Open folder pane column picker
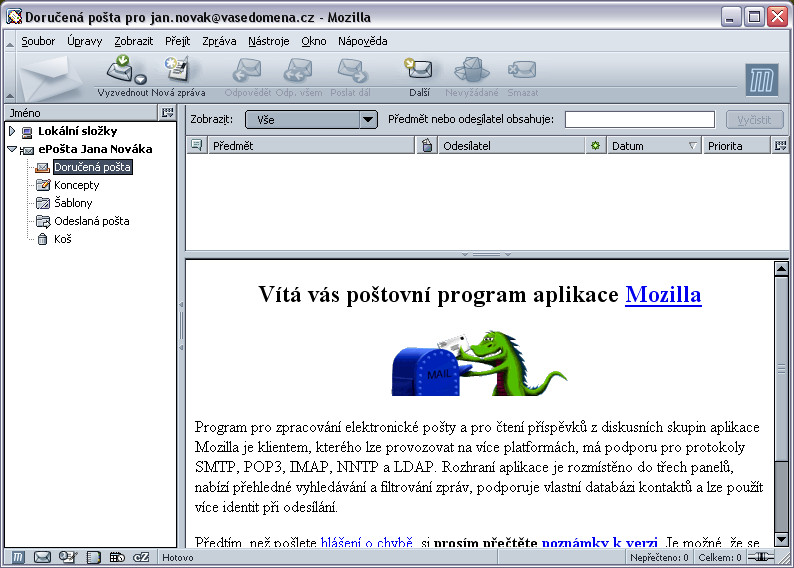 pos(168,112)
